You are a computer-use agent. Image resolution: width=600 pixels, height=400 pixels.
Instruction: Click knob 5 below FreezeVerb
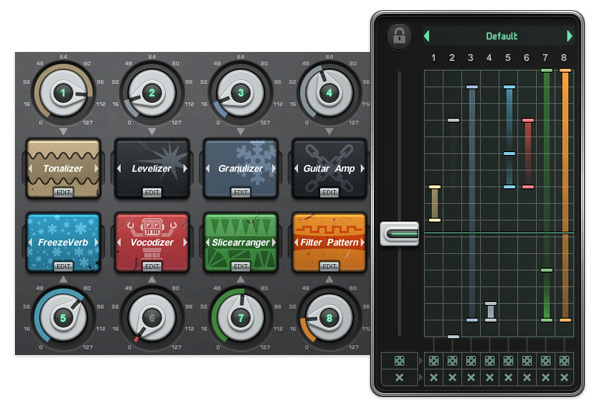(x=63, y=318)
